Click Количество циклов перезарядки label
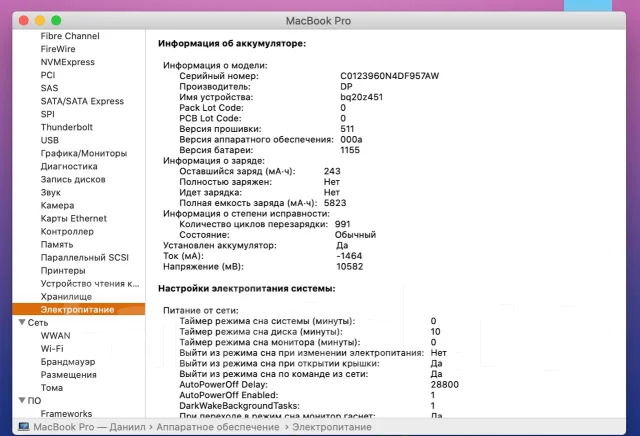The width and height of the screenshot is (640, 436). (x=253, y=224)
